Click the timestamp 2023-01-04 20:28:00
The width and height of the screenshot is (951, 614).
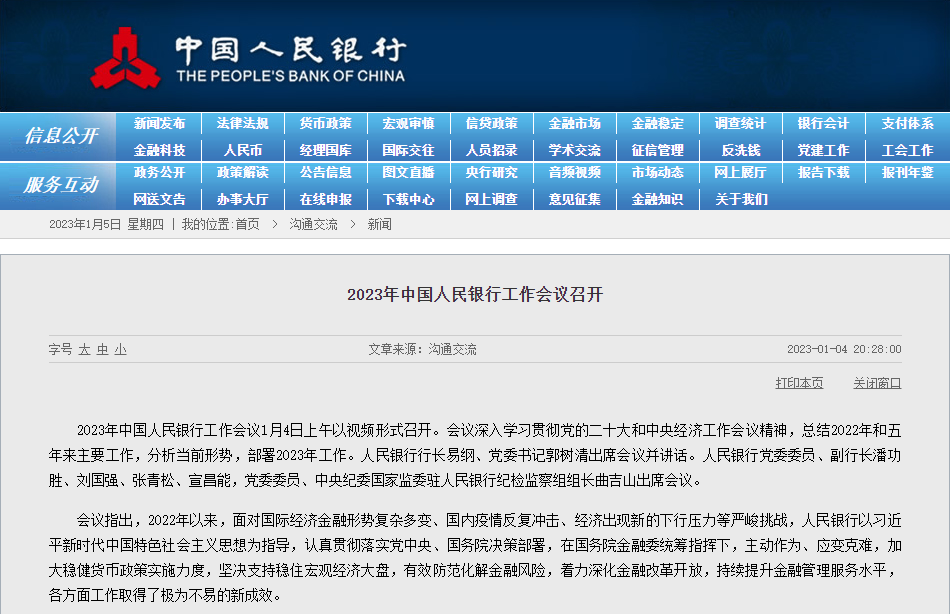tap(844, 349)
